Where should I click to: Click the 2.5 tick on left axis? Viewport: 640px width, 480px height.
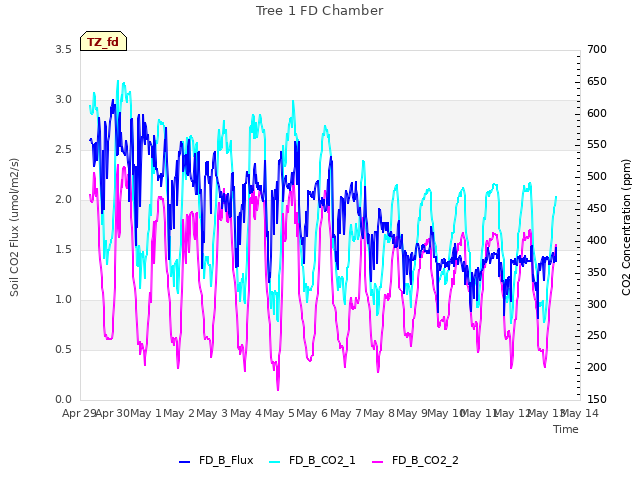(x=63, y=149)
